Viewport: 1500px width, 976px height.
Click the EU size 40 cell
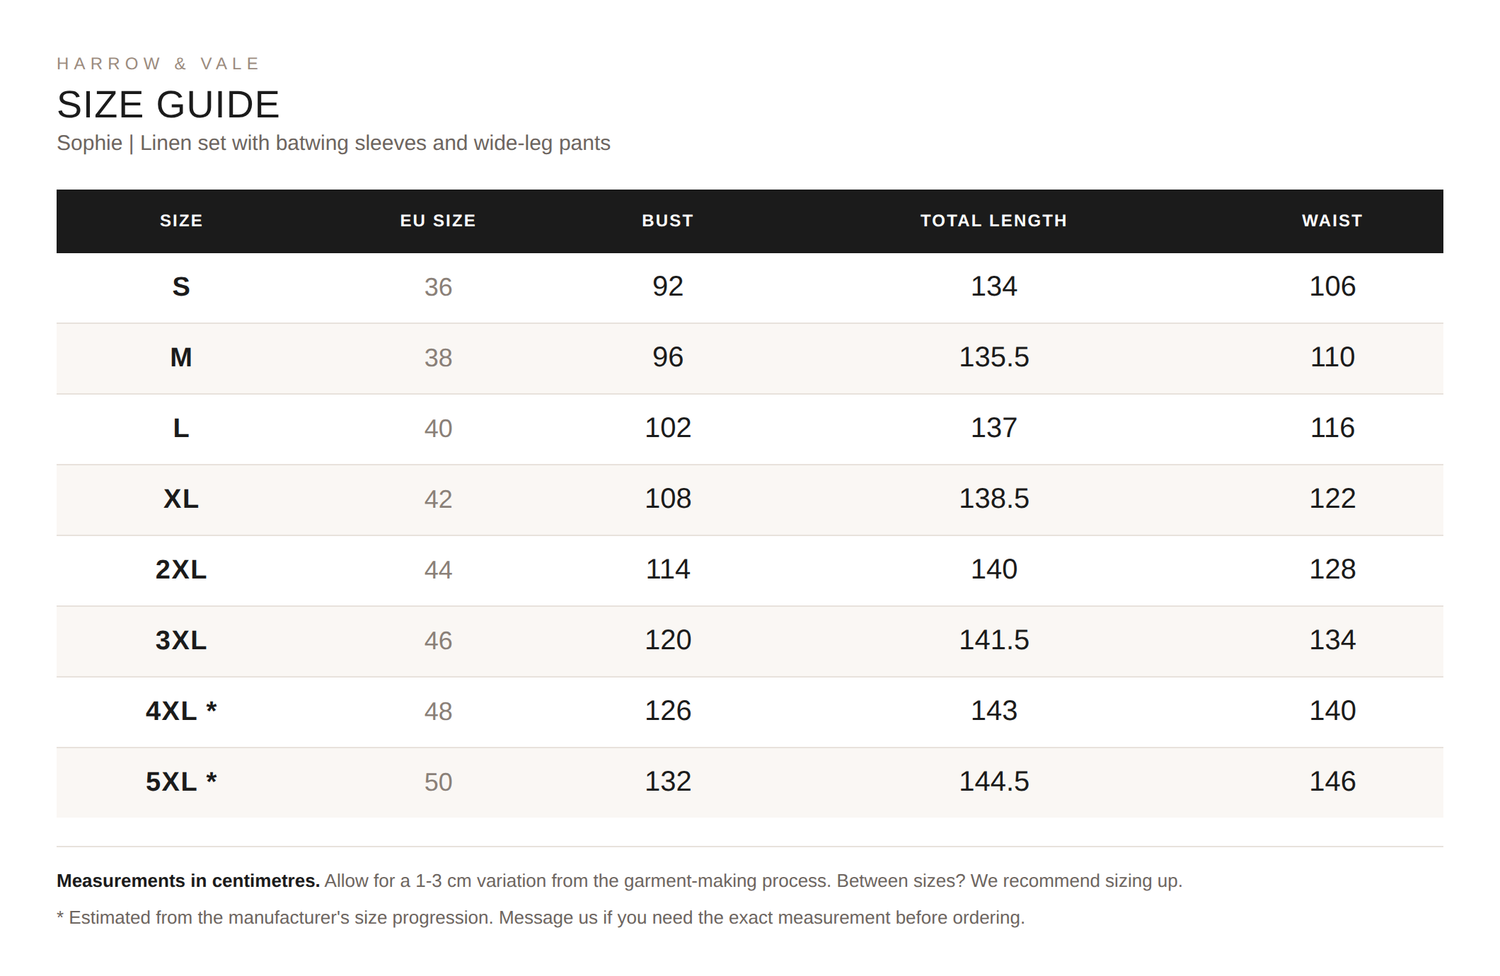438,429
